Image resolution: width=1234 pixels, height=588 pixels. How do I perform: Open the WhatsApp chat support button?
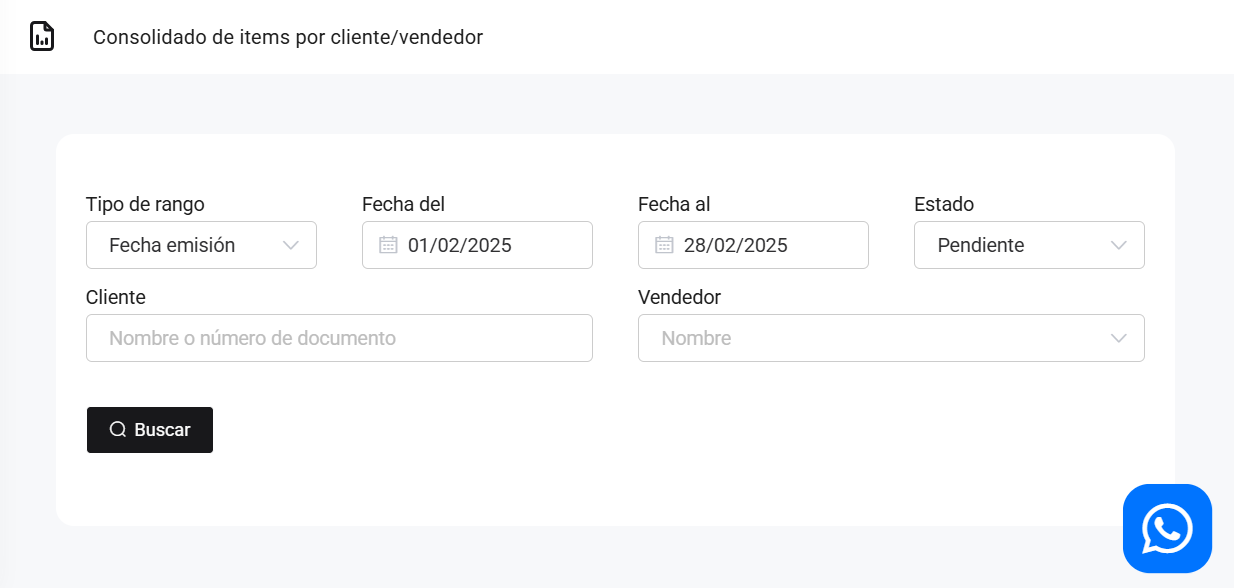(x=1167, y=528)
